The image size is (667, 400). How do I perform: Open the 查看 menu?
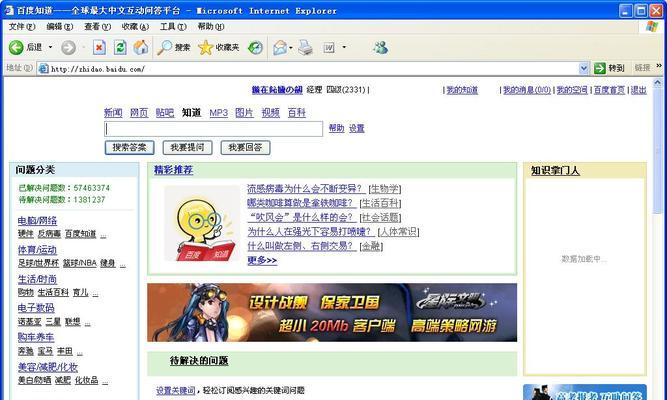[97, 26]
